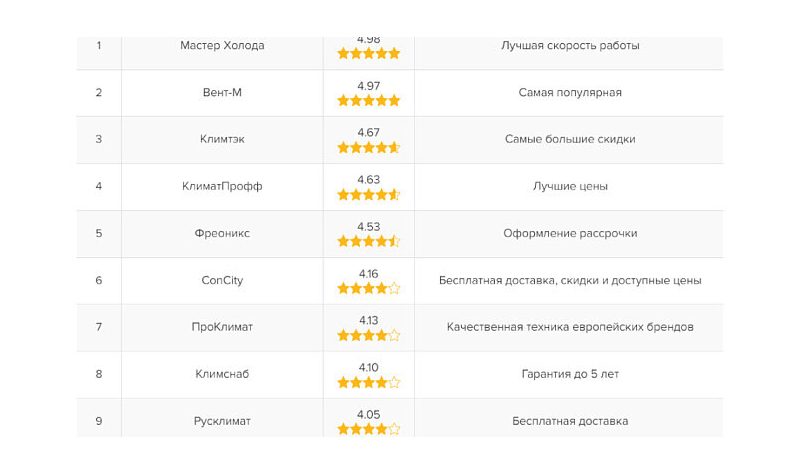Click the Фреоникс star rating
This screenshot has height=473, width=800.
pyautogui.click(x=368, y=242)
